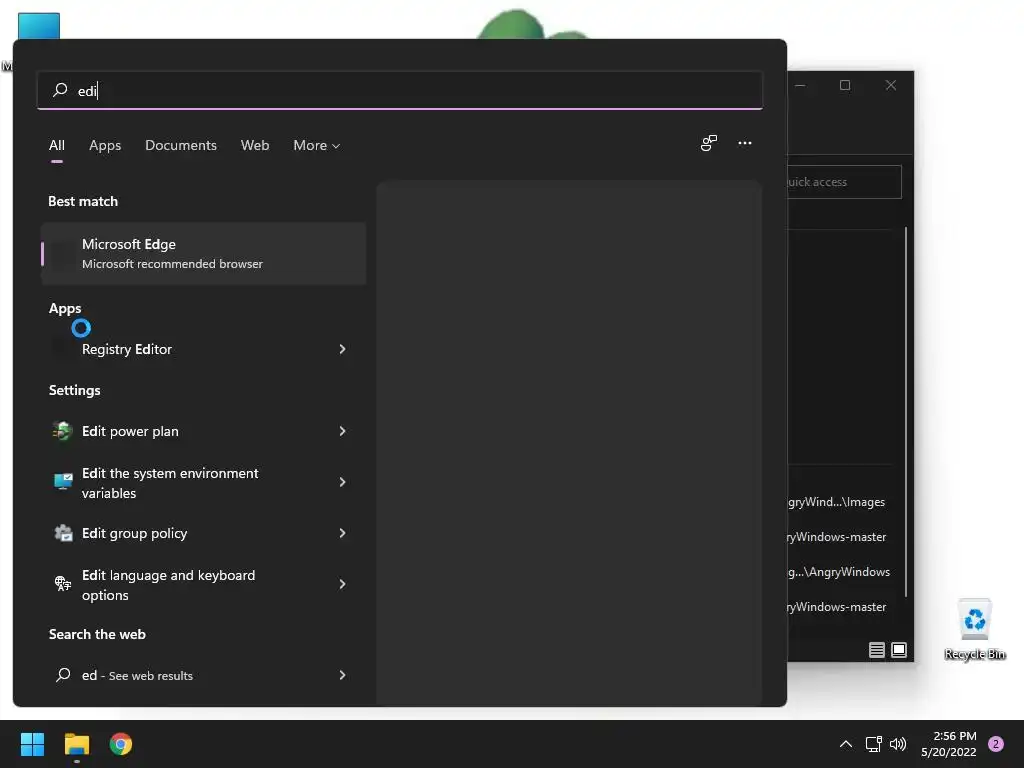The image size is (1024, 768).
Task: Switch File Explorer to details view
Action: (876, 650)
